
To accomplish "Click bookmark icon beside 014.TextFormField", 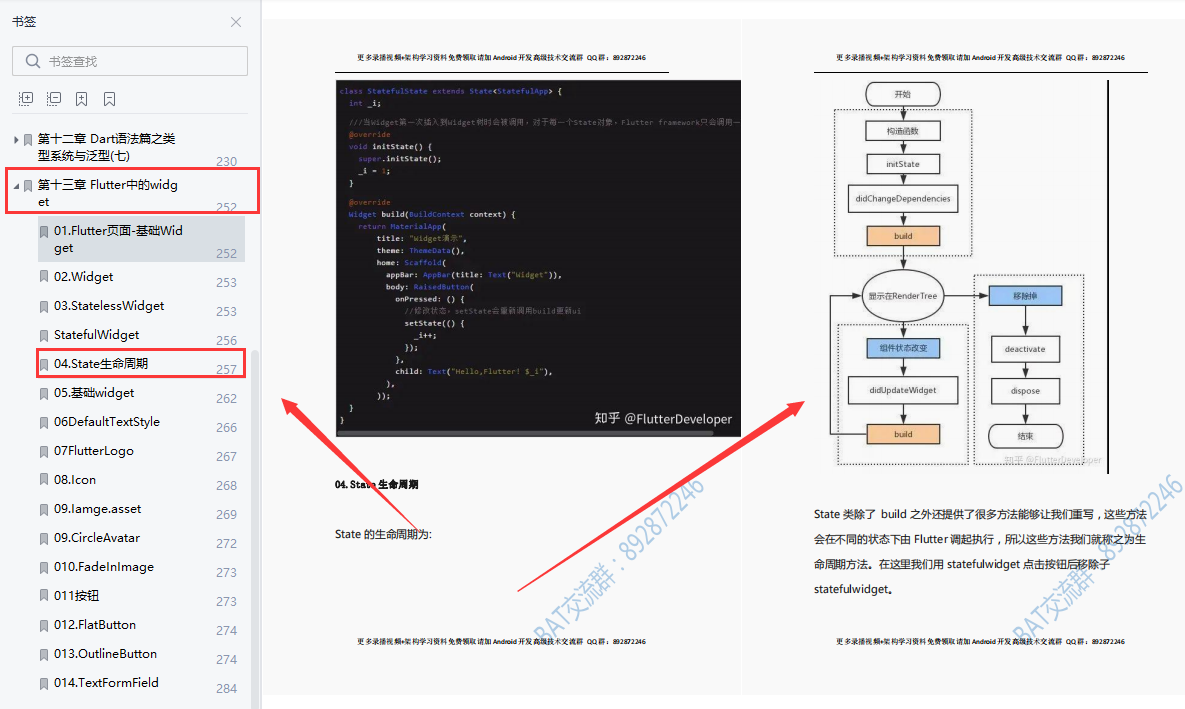I will coord(44,683).
